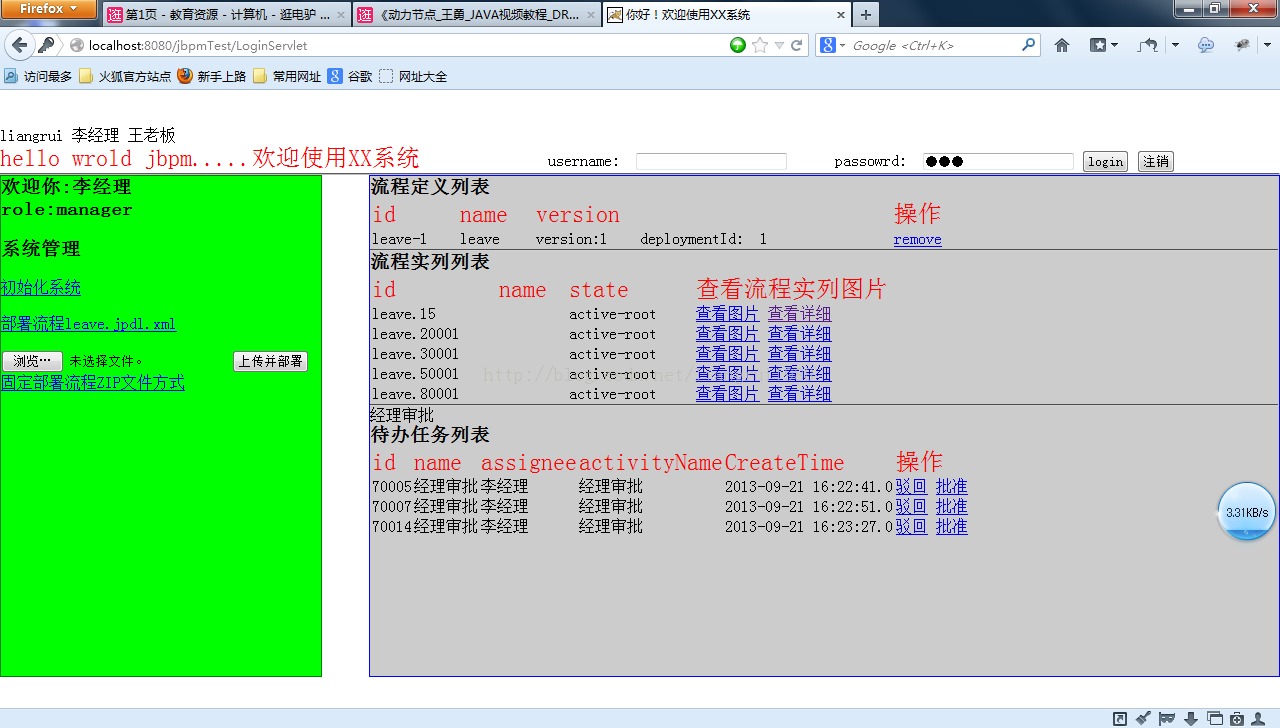Go to the Firefox home page icon

(1062, 45)
